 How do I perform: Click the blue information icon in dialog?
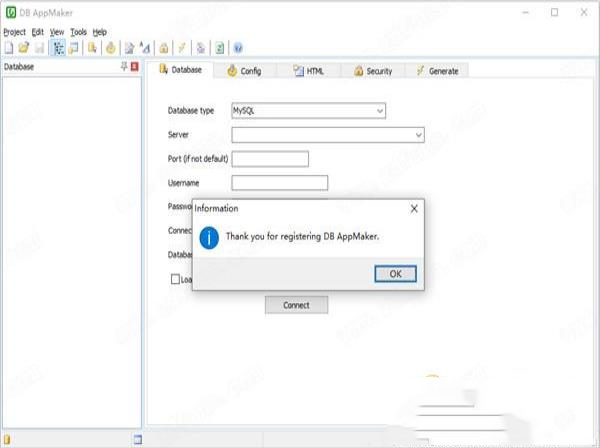pyautogui.click(x=209, y=238)
